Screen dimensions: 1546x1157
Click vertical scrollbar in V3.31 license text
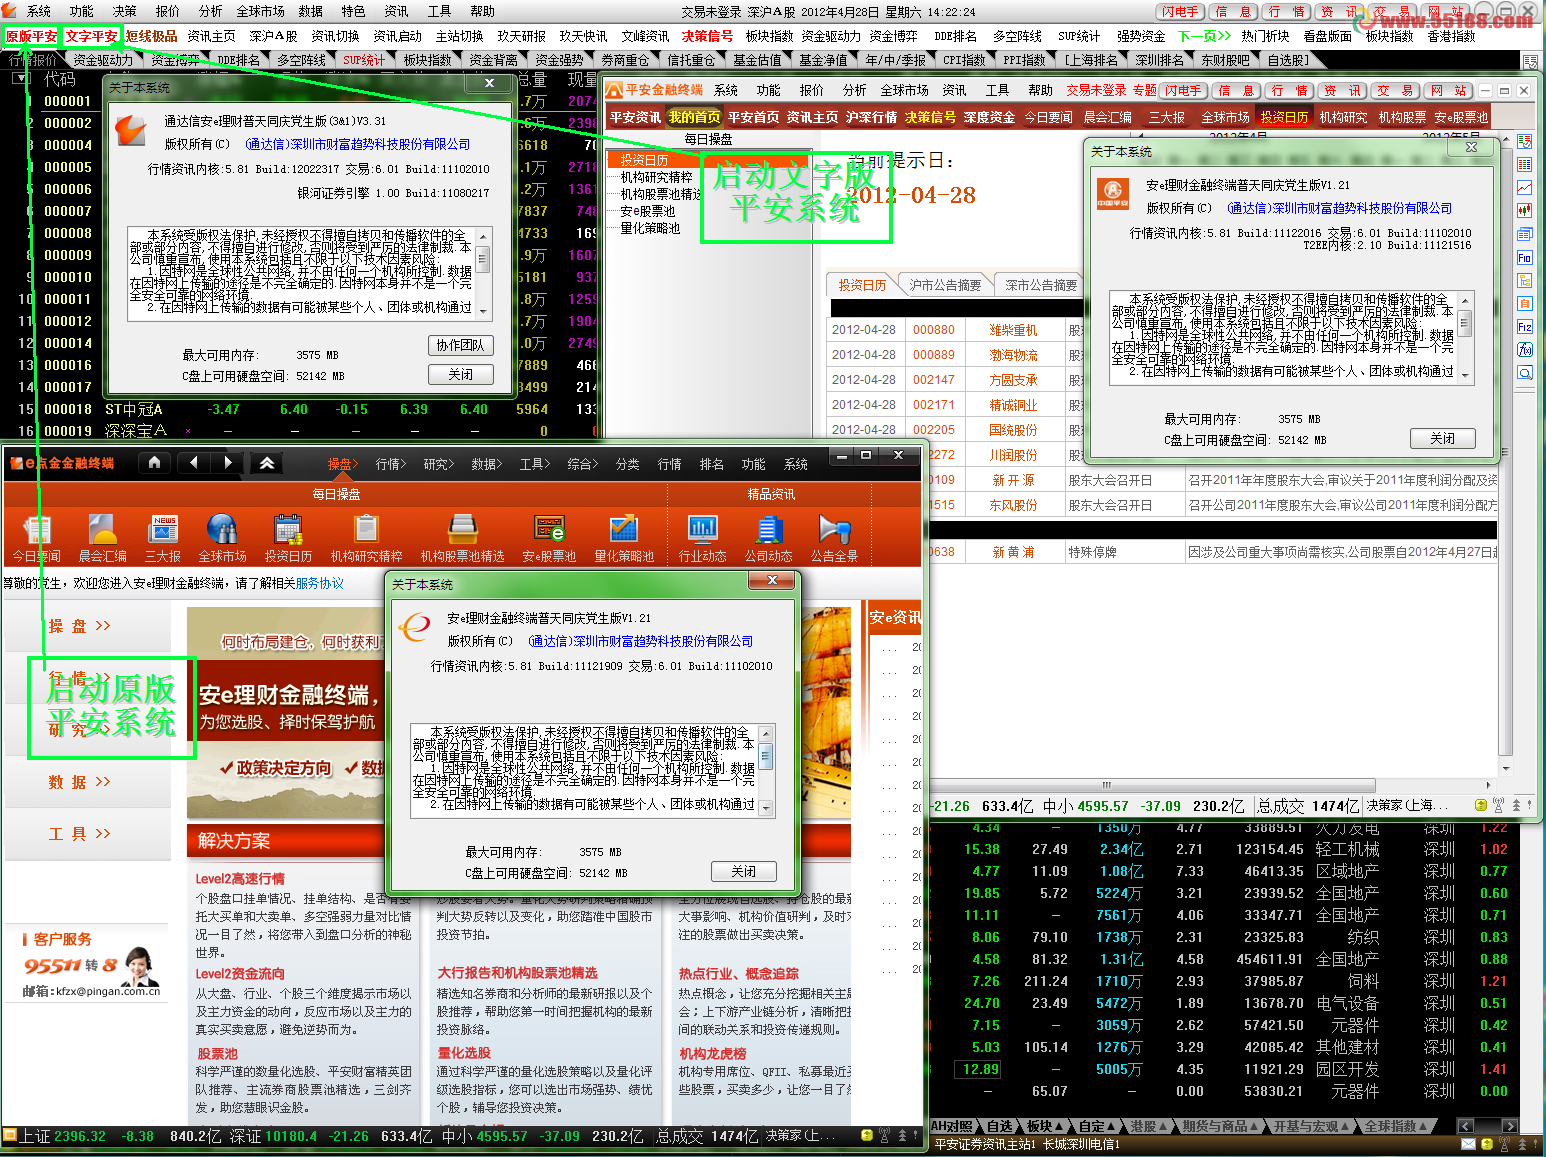point(482,273)
